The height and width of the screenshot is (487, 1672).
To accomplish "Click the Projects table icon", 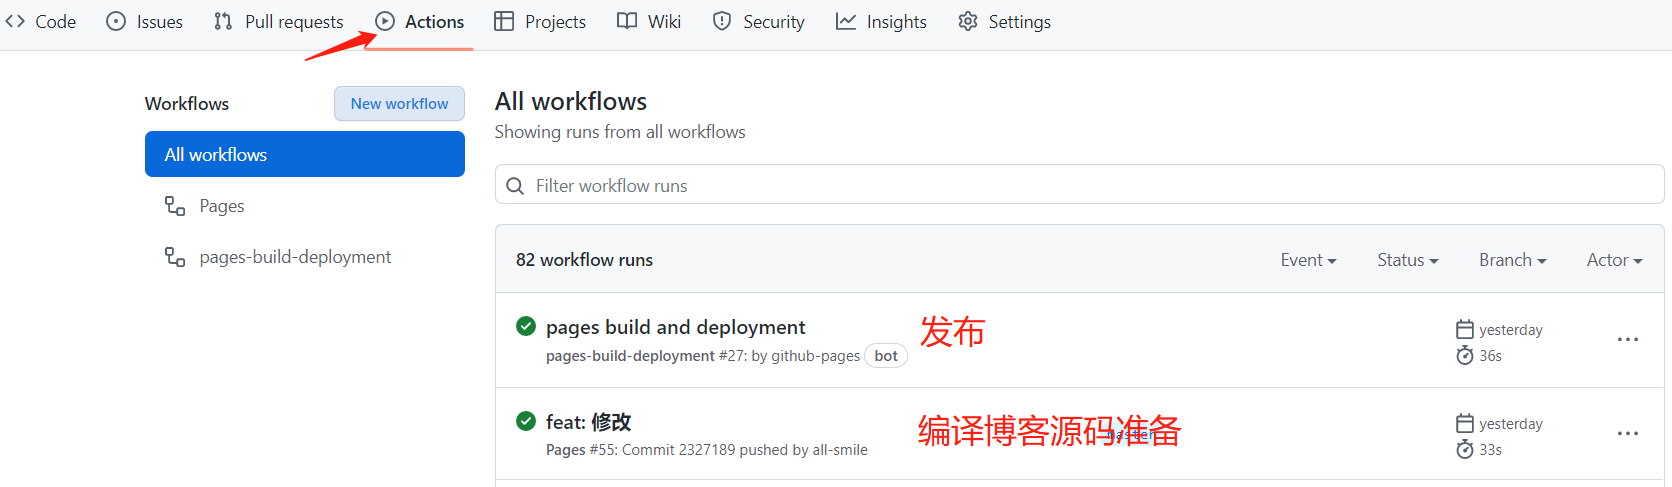I will (x=504, y=21).
